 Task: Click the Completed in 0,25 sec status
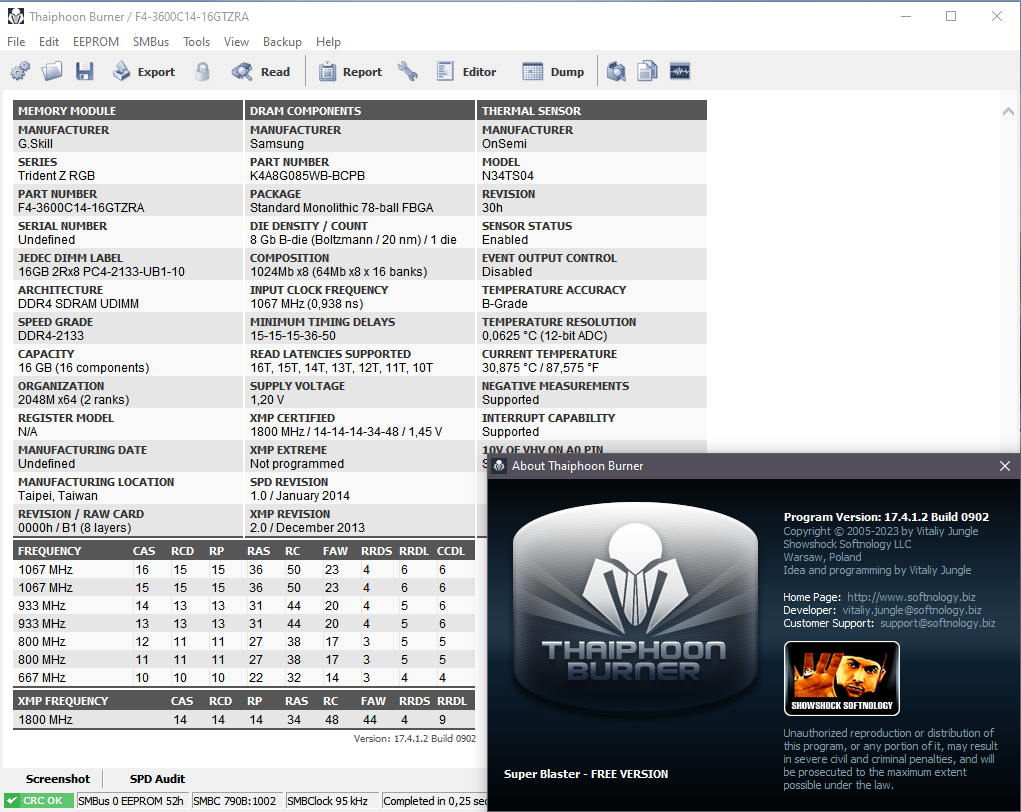coord(435,801)
